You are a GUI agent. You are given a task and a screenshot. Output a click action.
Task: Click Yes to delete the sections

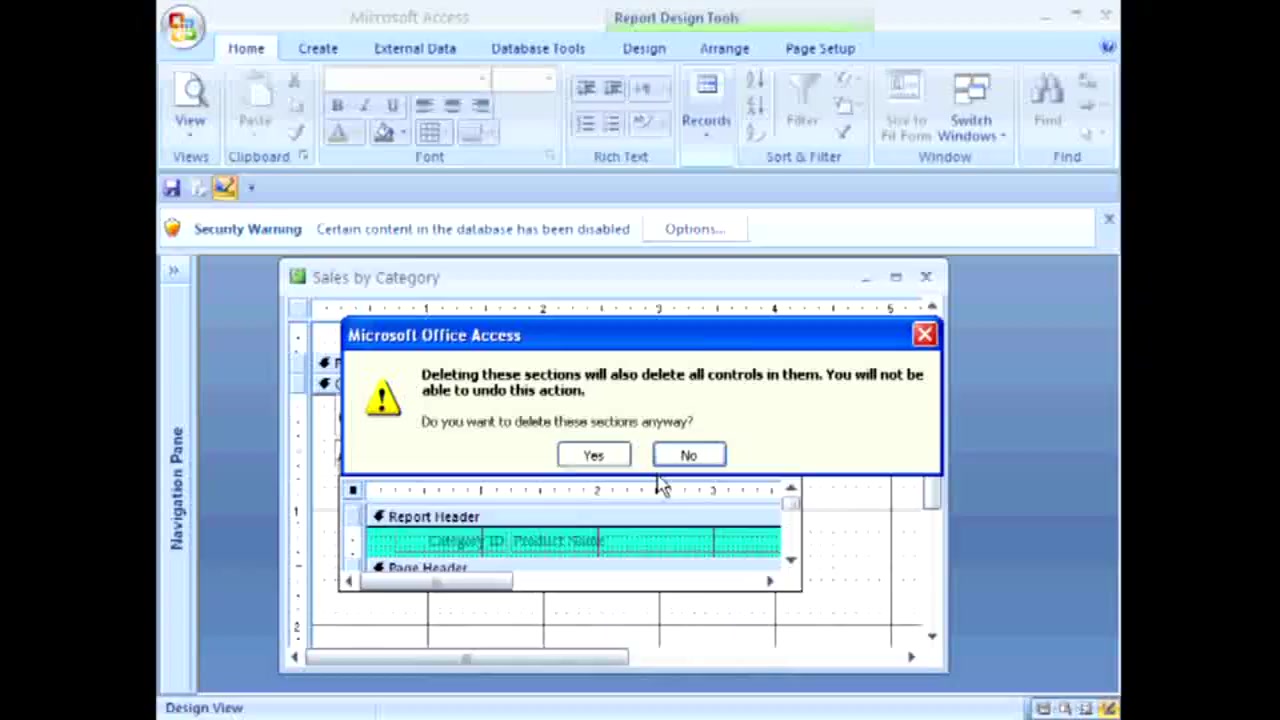click(x=593, y=455)
